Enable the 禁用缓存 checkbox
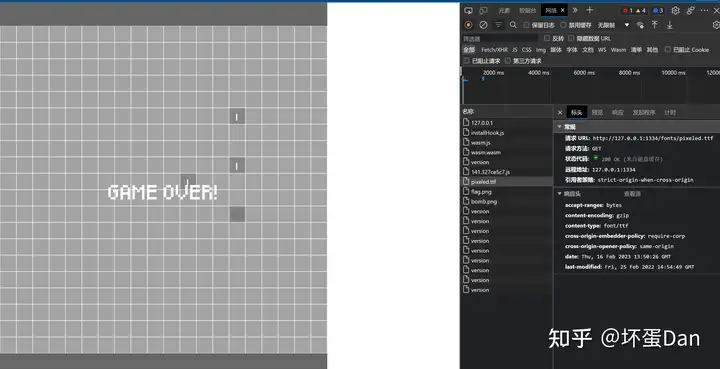This screenshot has width=720, height=369. [563, 25]
